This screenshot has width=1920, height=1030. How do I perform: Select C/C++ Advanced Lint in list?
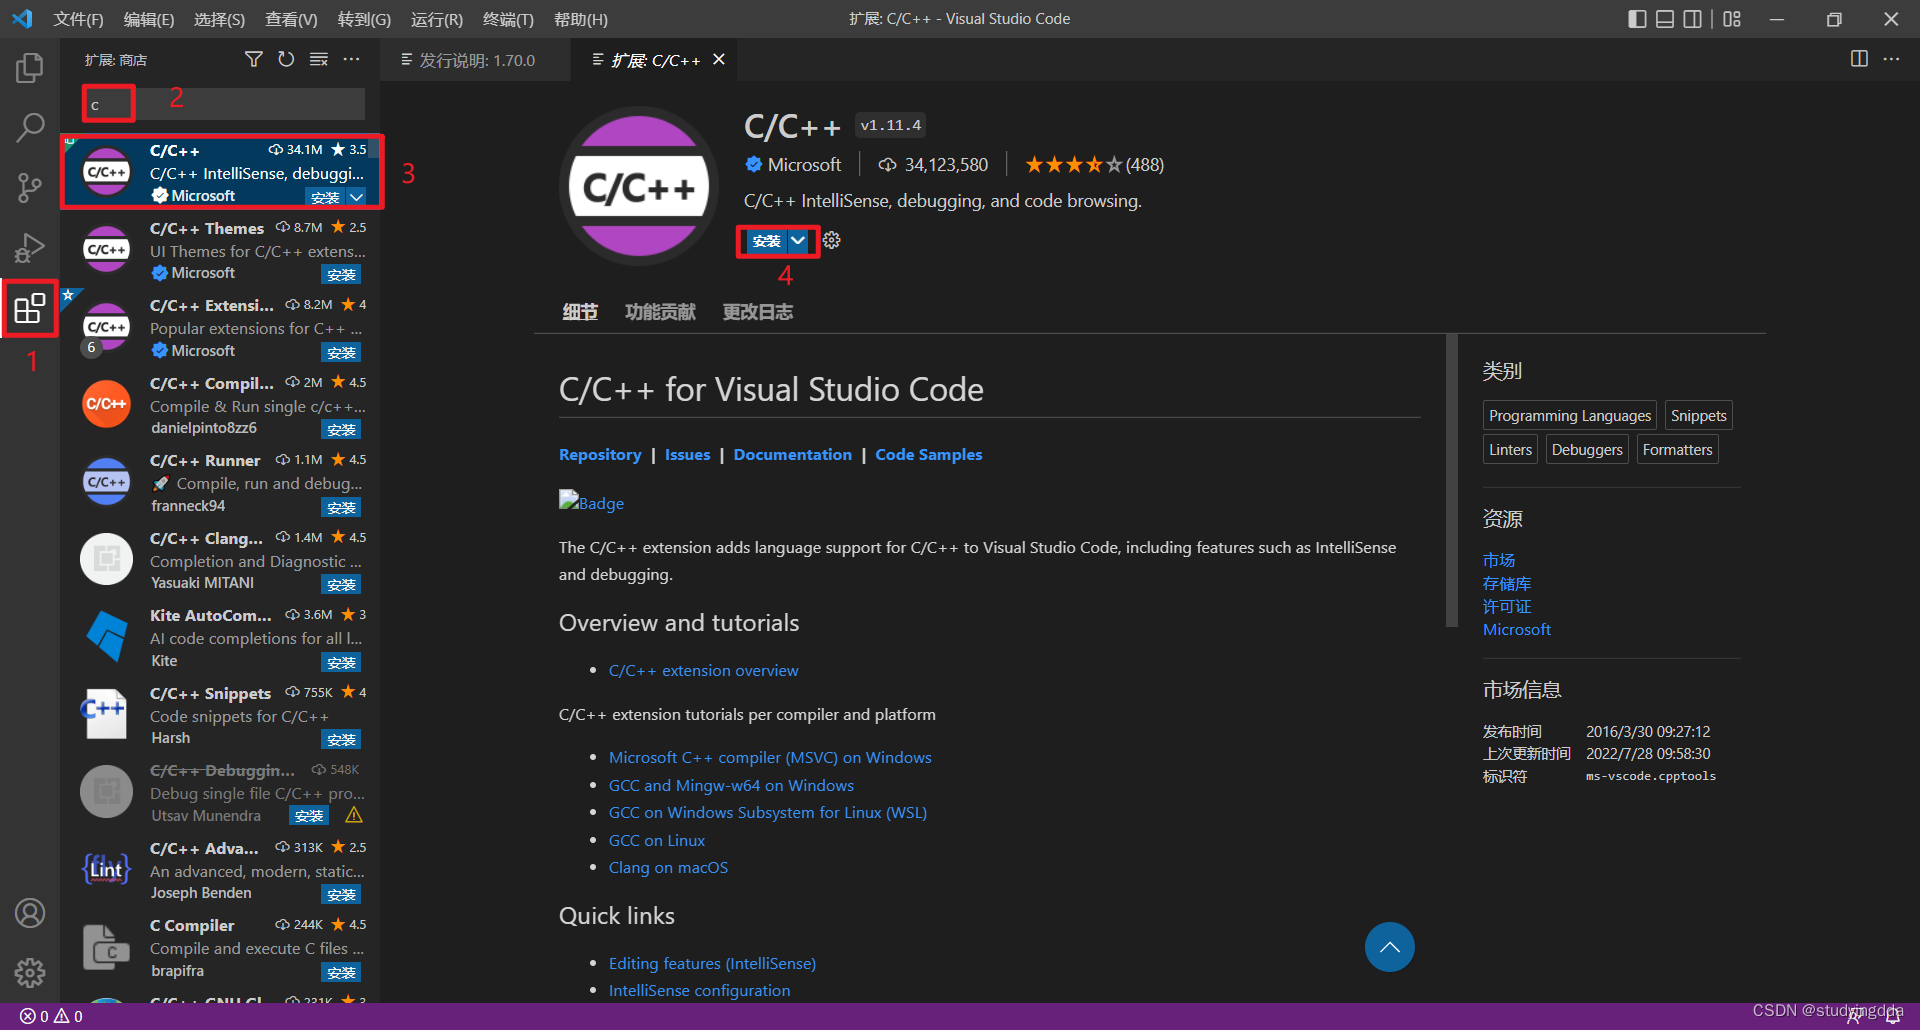(x=222, y=870)
